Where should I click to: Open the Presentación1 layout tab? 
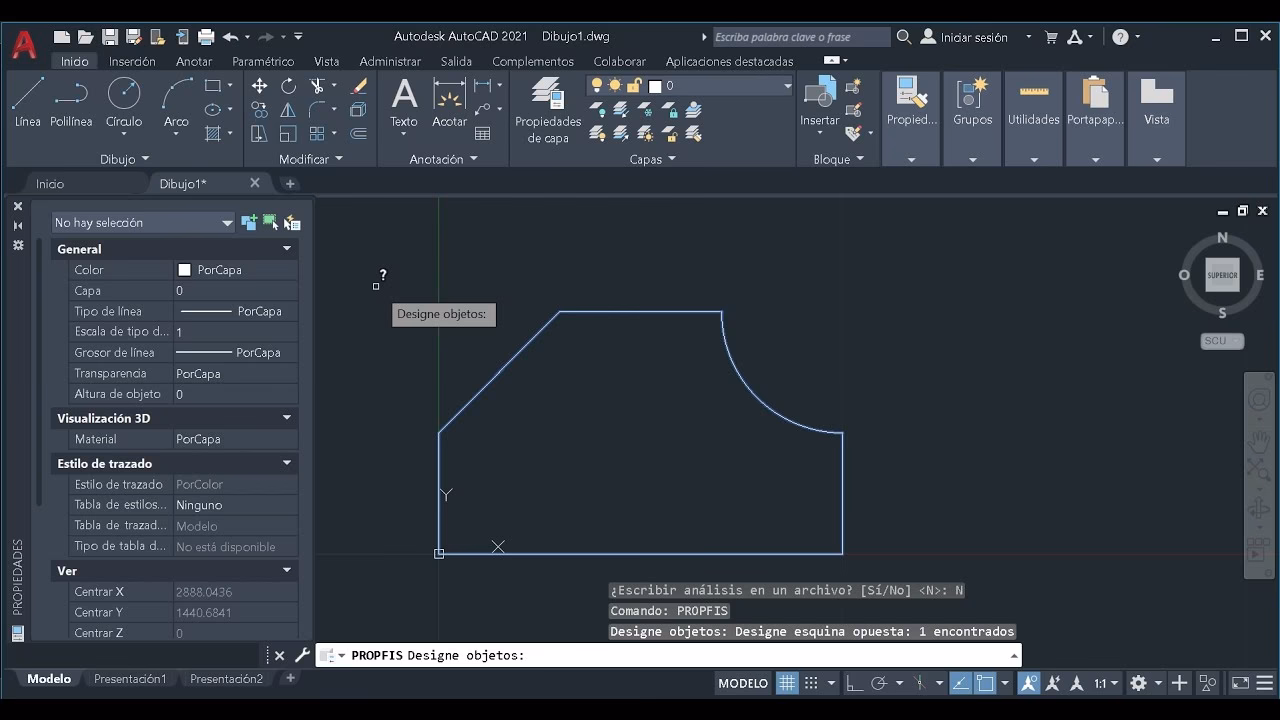click(131, 678)
